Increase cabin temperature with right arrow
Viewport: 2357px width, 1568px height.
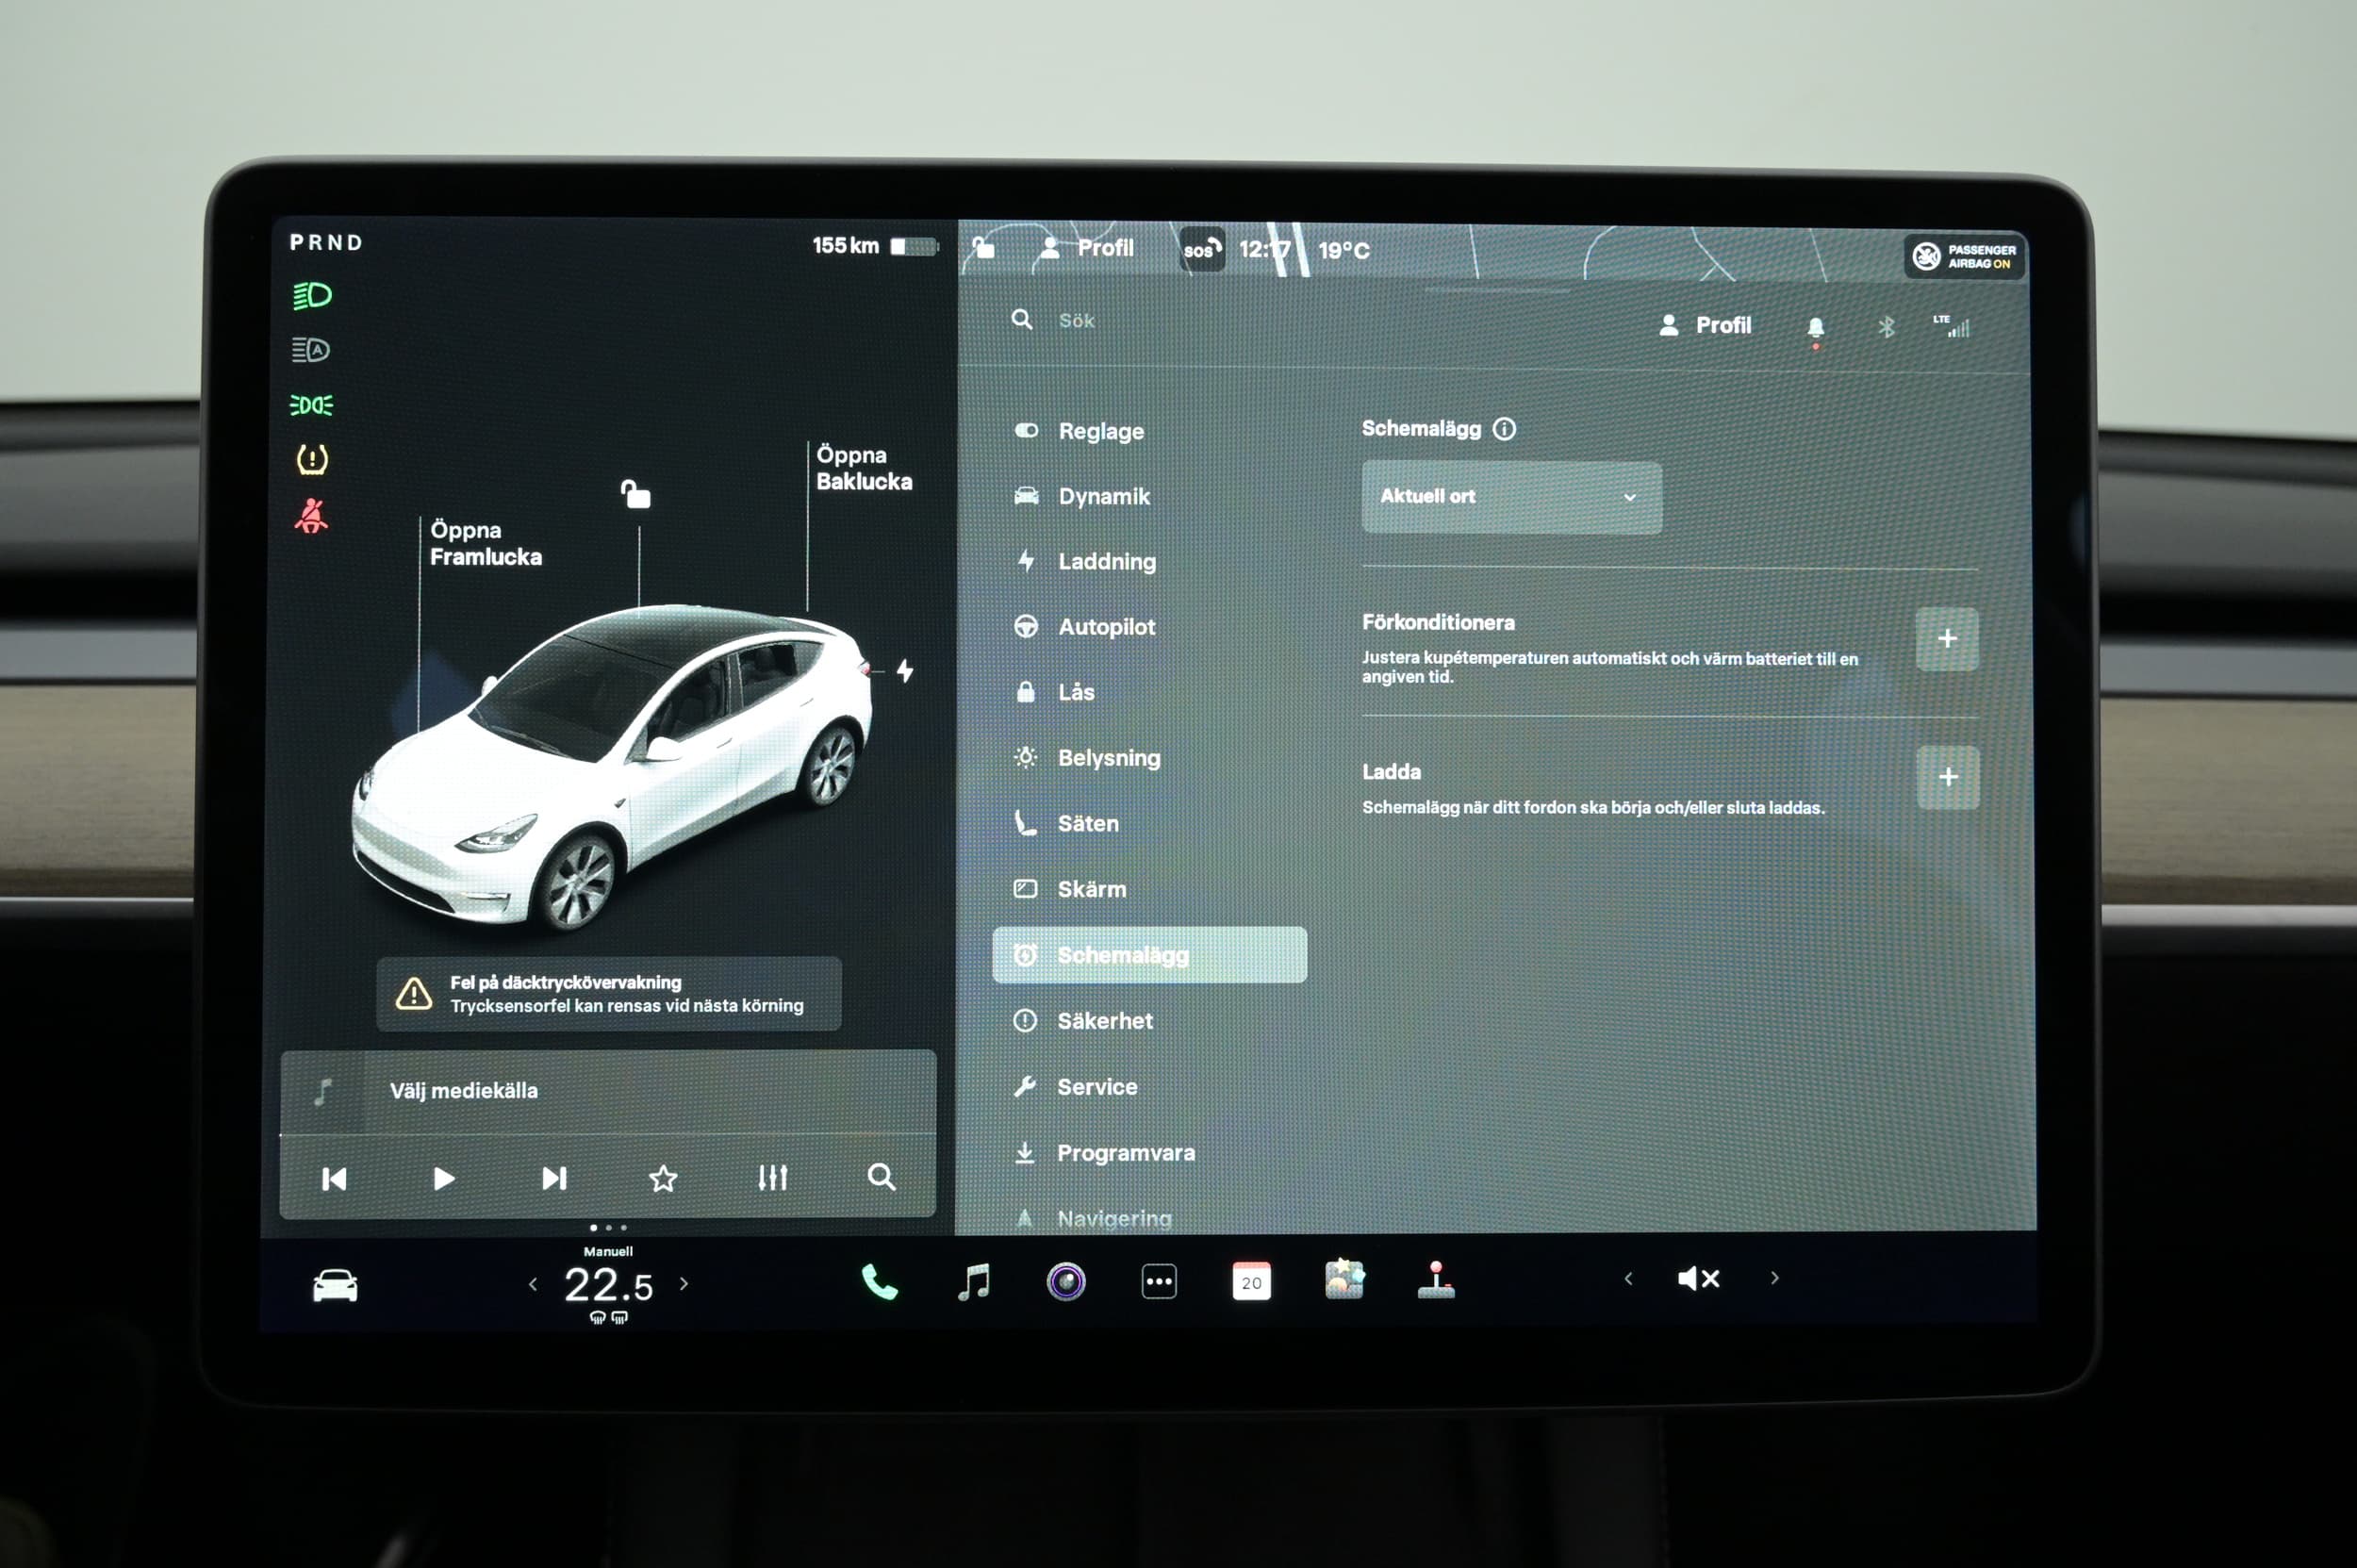684,1283
